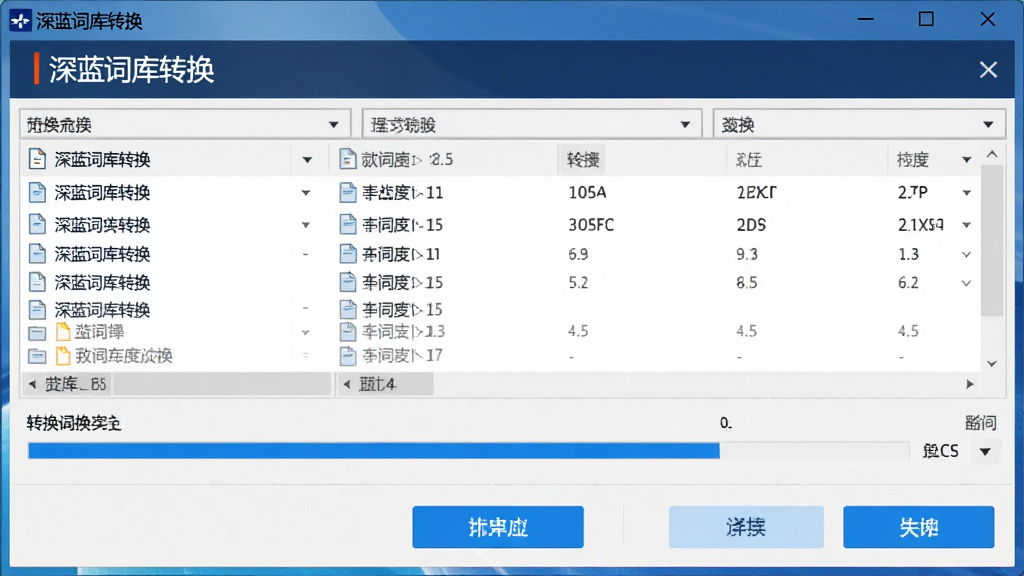Expand the chevron next to 6.2
Viewport: 1024px width, 576px height.
tap(967, 283)
